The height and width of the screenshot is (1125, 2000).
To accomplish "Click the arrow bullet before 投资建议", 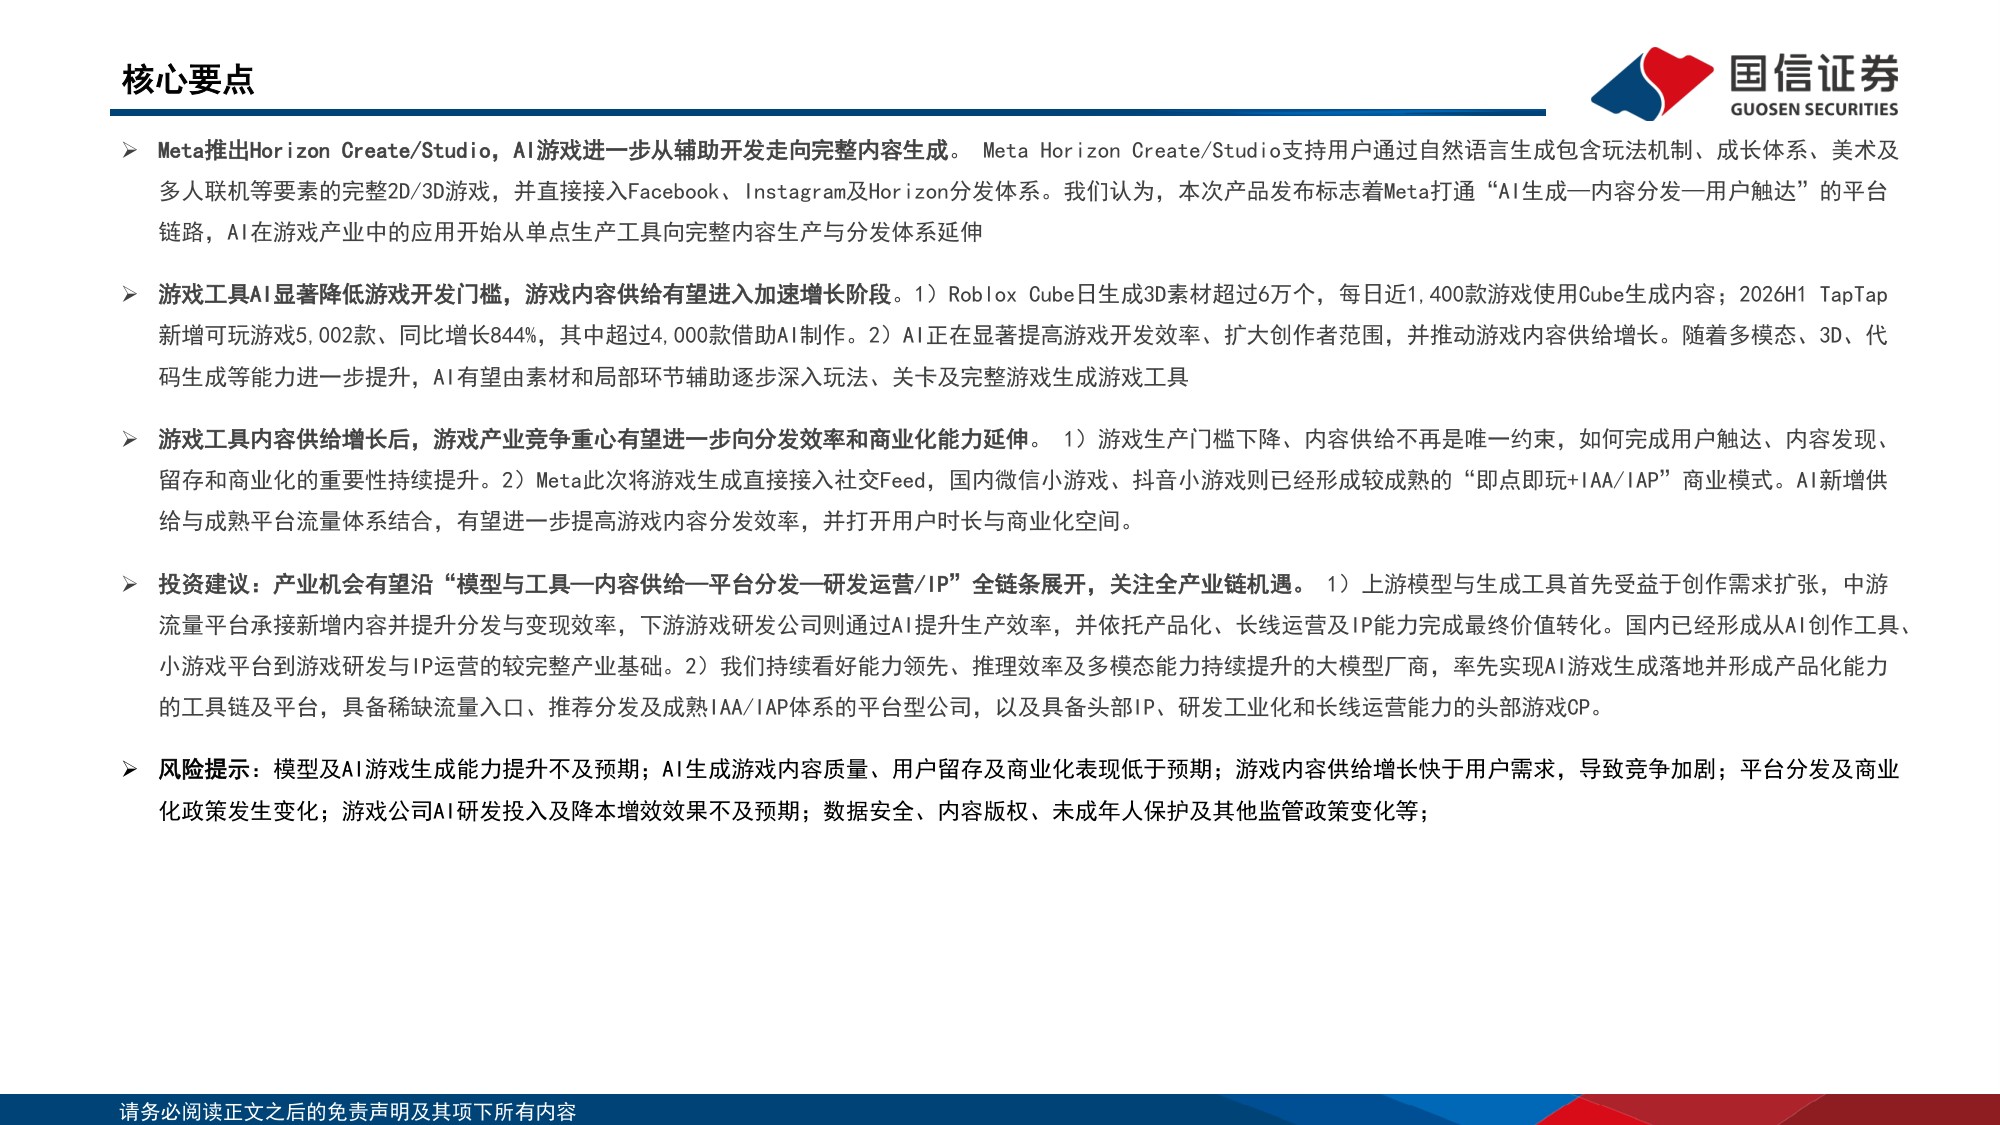I will 130,585.
